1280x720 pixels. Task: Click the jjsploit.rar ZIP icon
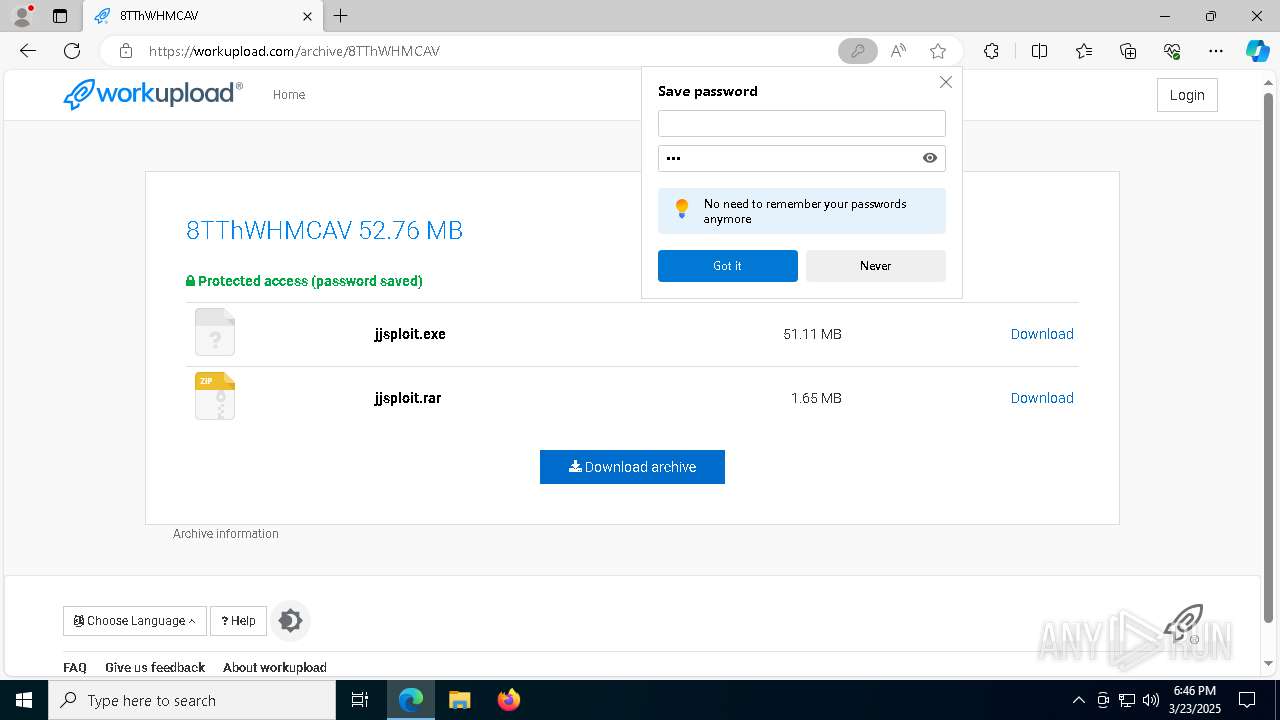tap(215, 396)
